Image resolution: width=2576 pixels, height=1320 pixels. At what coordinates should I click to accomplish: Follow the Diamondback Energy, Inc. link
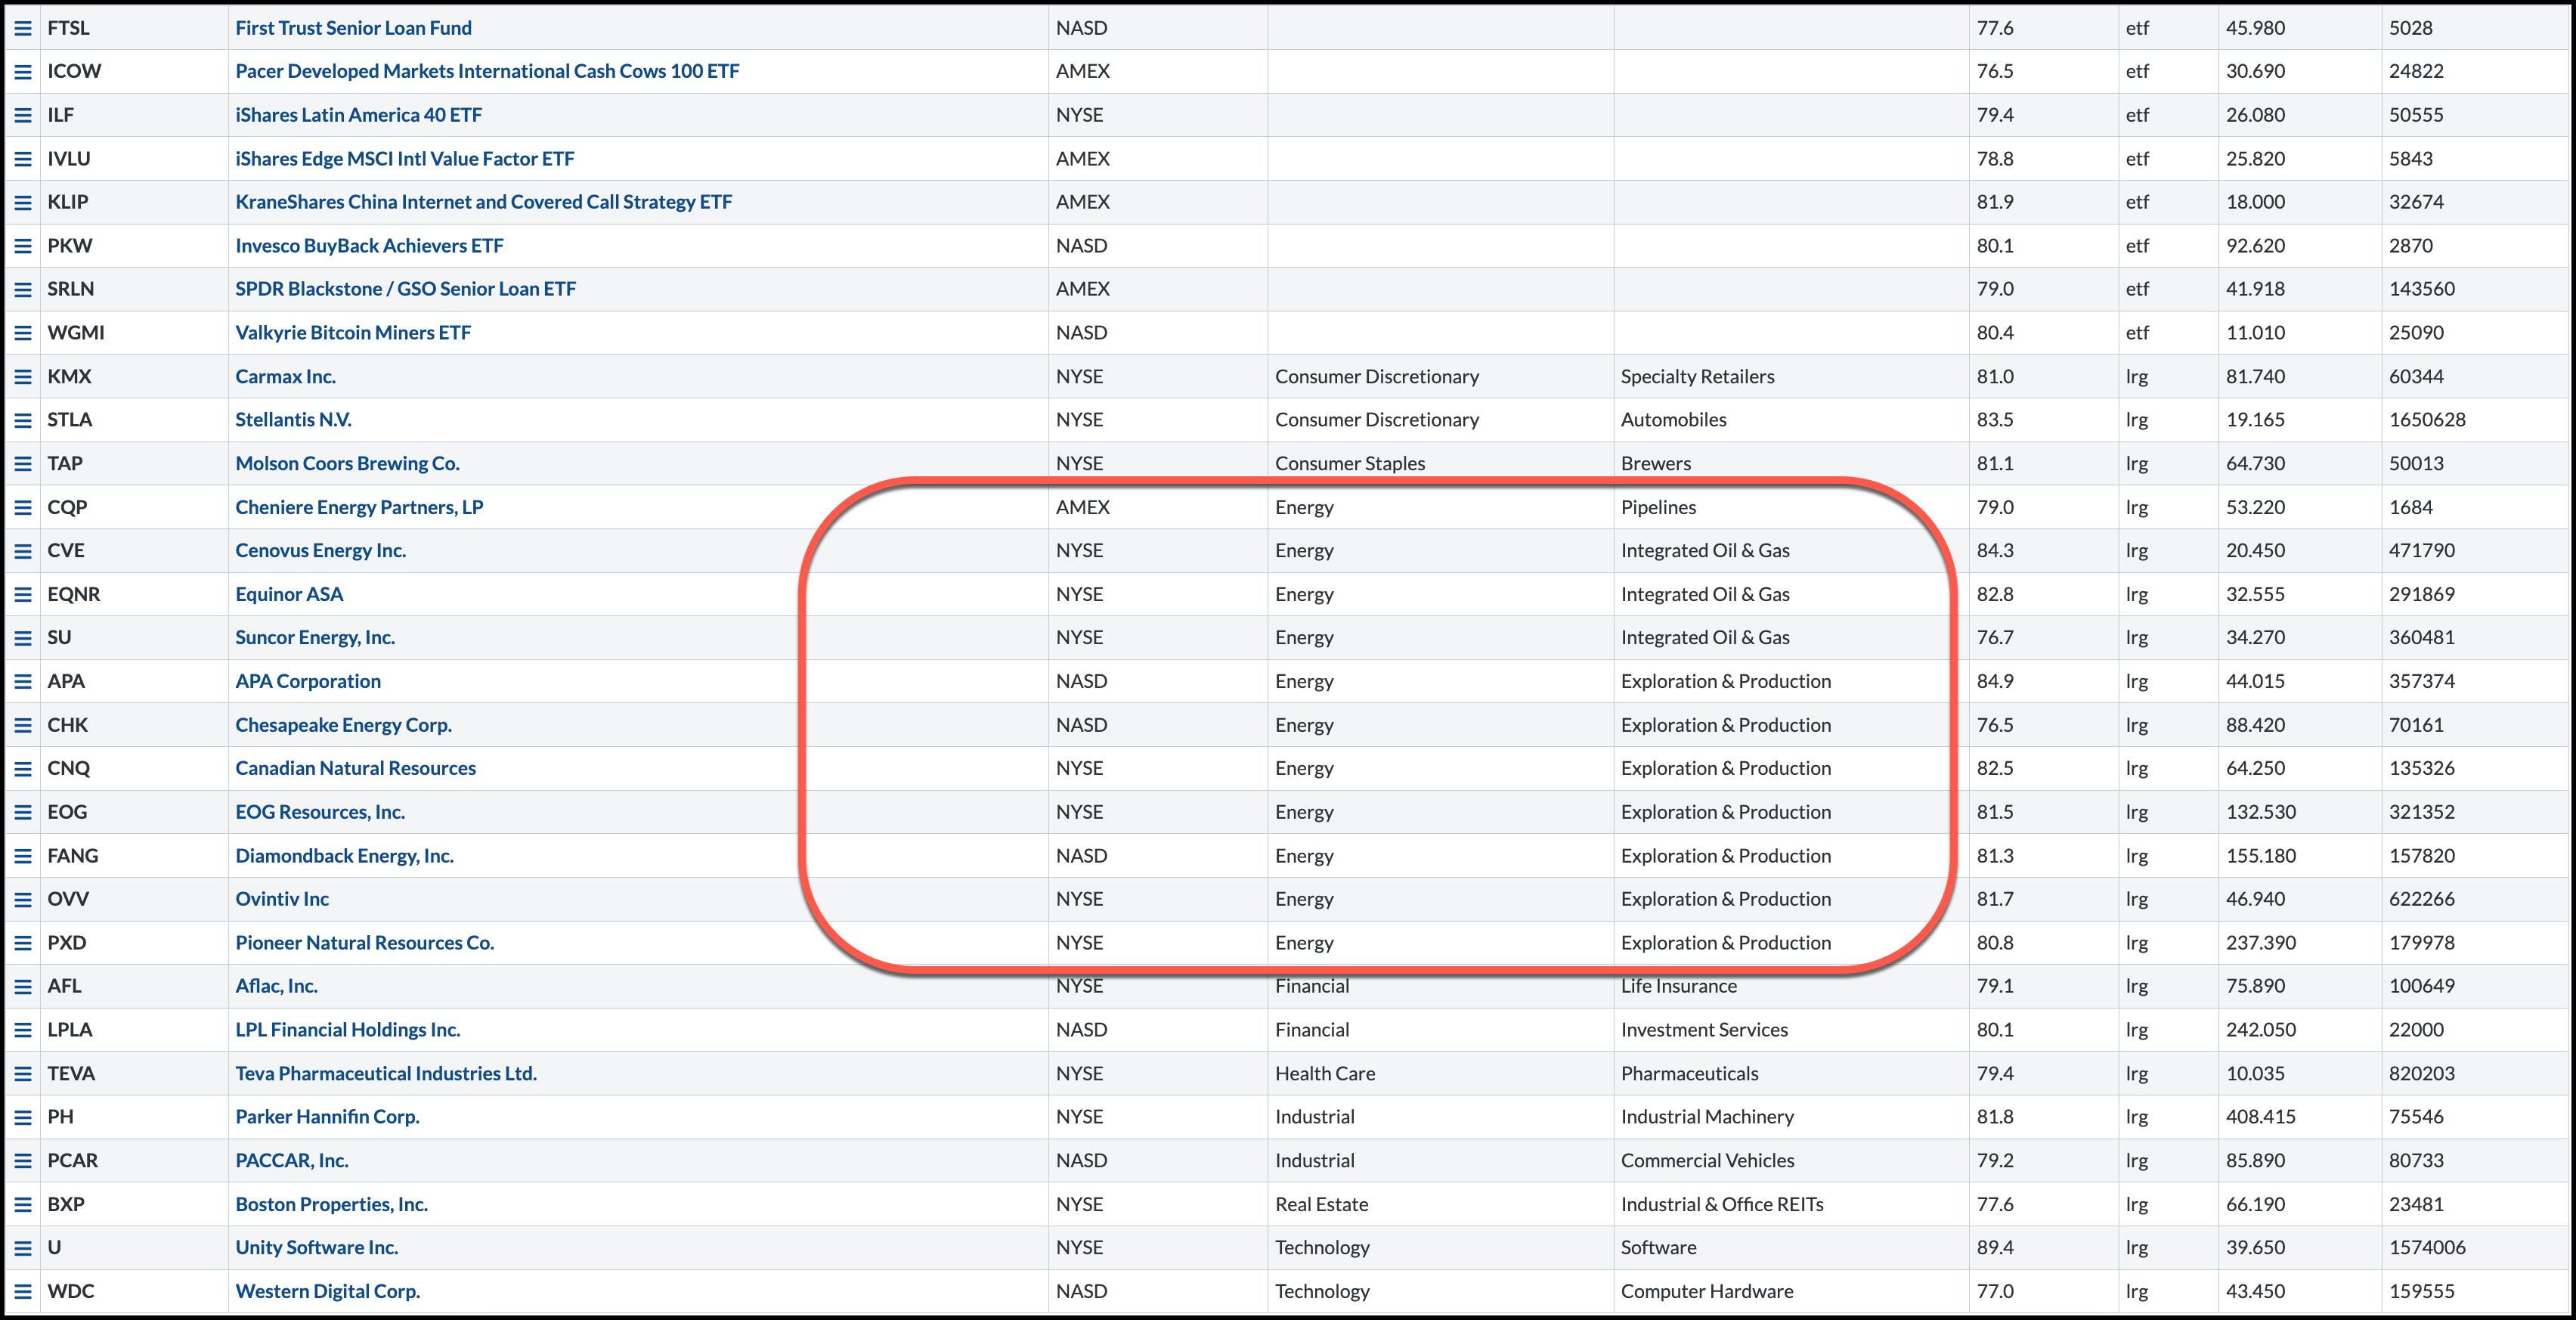click(x=344, y=856)
